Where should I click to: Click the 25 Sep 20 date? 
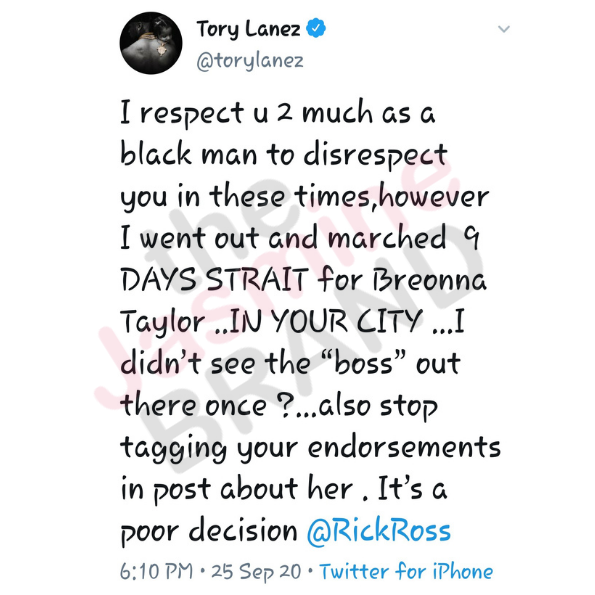[x=256, y=571]
